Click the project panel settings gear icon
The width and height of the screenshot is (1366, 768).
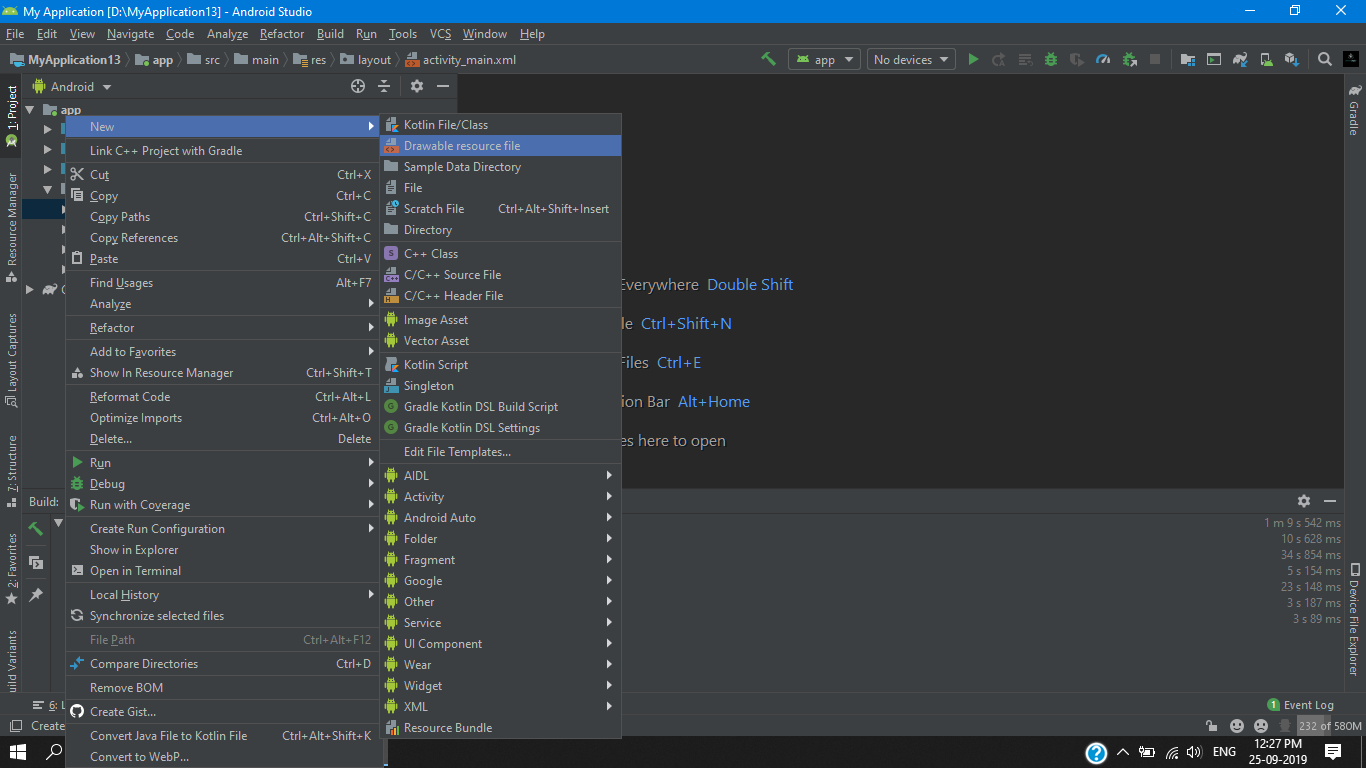click(417, 87)
